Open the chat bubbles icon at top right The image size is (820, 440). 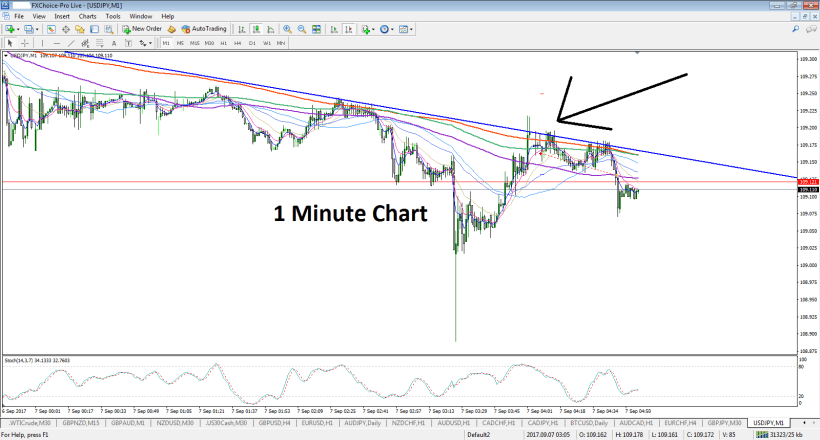[x=811, y=29]
